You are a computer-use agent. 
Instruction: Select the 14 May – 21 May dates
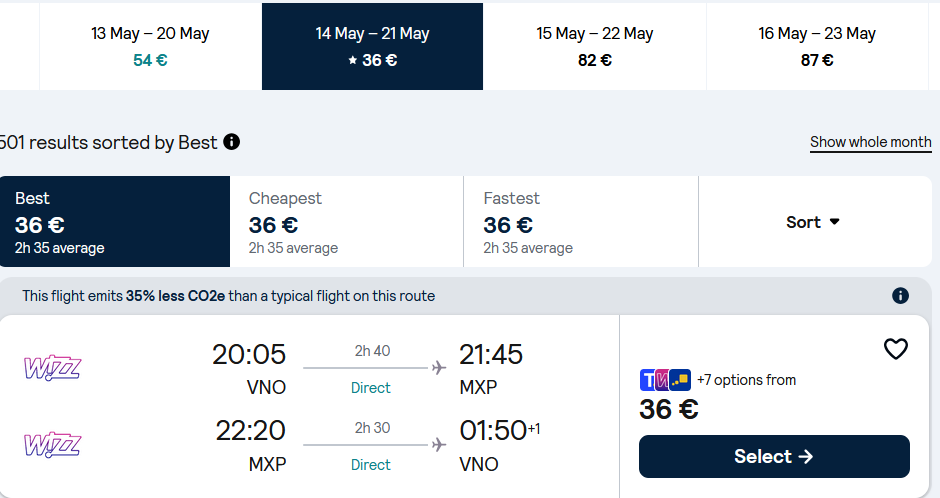tap(372, 46)
